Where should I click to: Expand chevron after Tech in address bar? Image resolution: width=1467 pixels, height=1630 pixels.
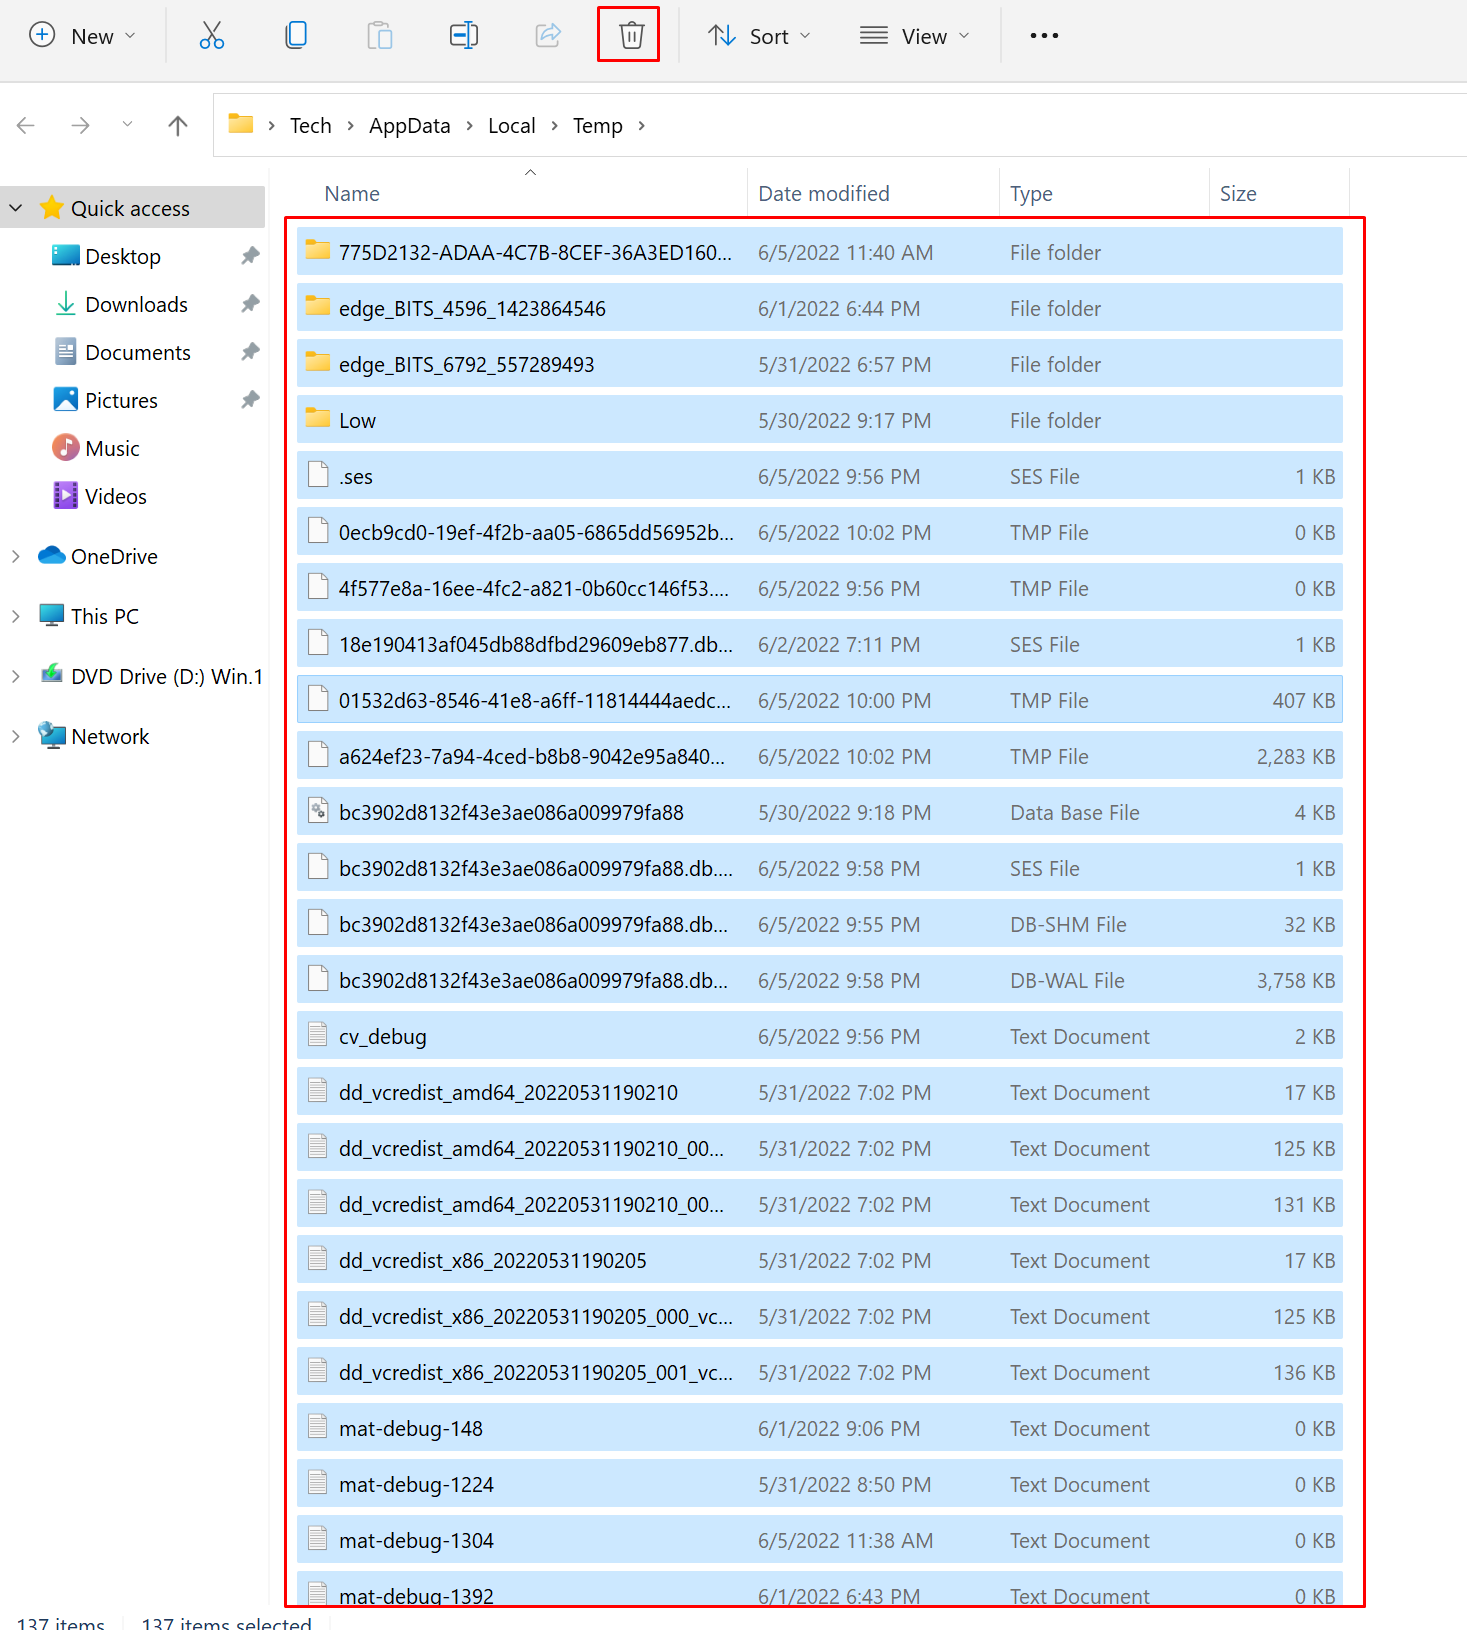(x=350, y=125)
